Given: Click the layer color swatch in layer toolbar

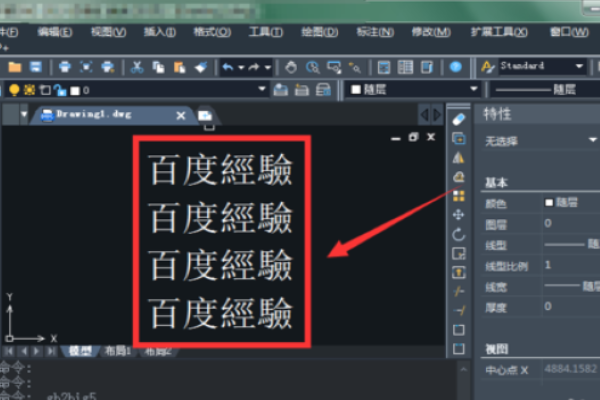Looking at the screenshot, I should (x=75, y=91).
